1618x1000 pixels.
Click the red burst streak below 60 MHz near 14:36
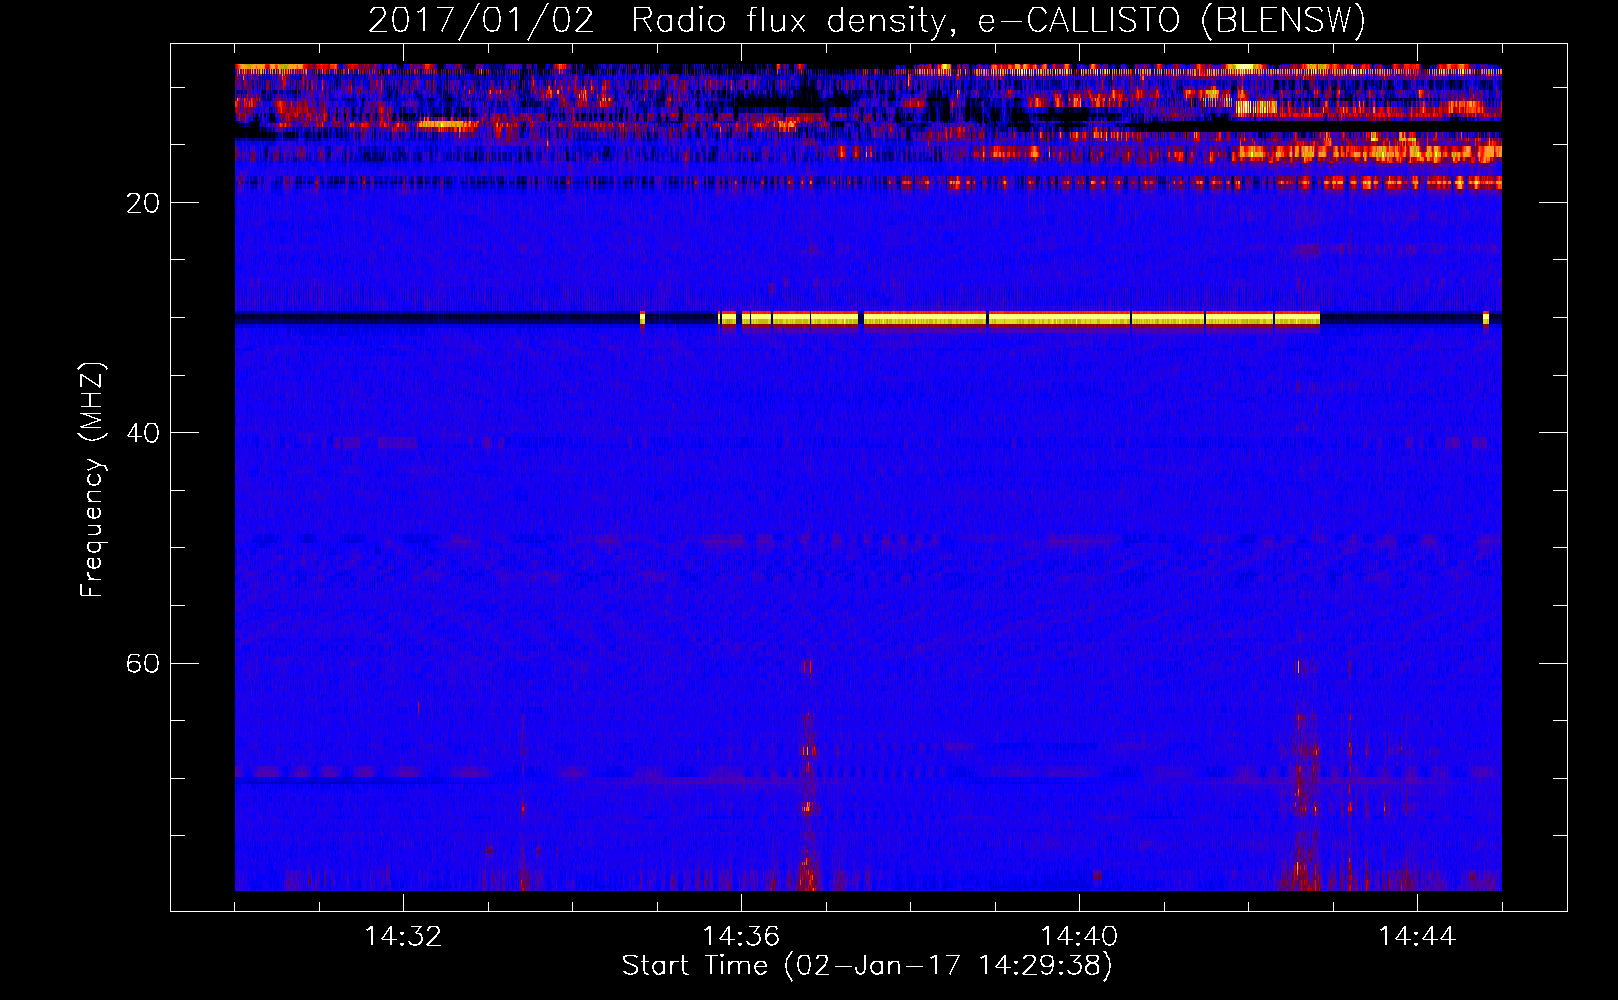[x=807, y=775]
